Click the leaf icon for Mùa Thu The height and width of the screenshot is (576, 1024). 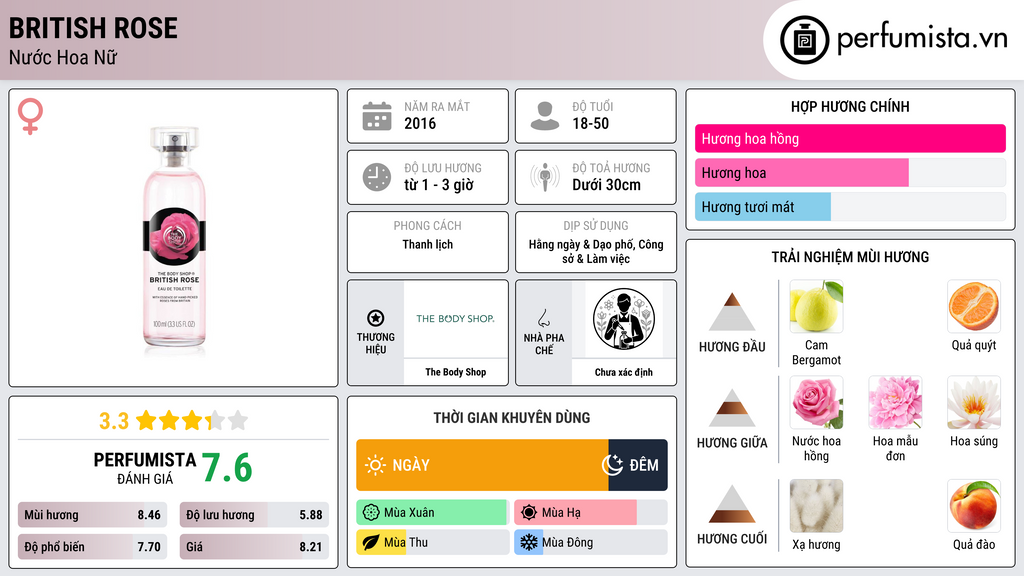[371, 543]
